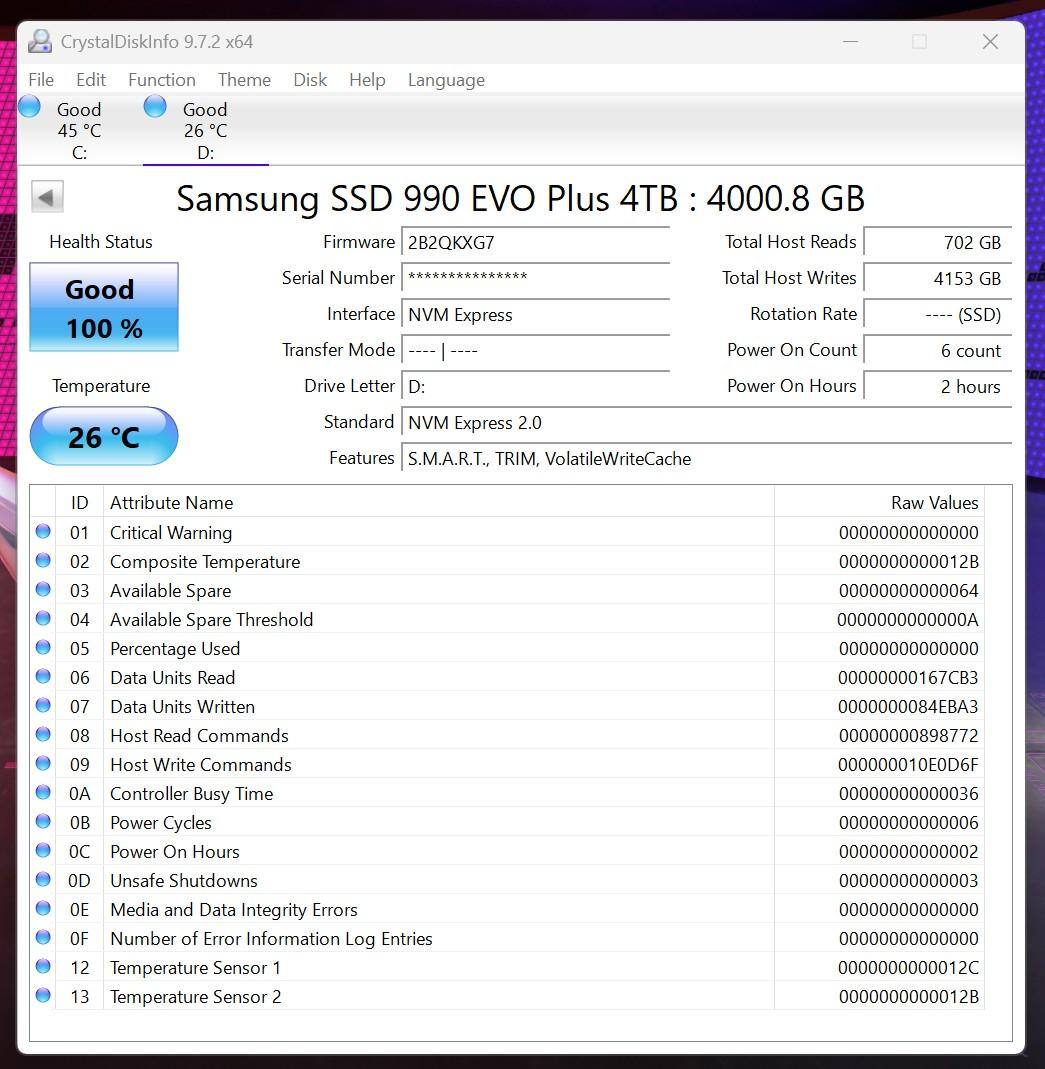Click the Percentage Used status orb

click(x=43, y=648)
